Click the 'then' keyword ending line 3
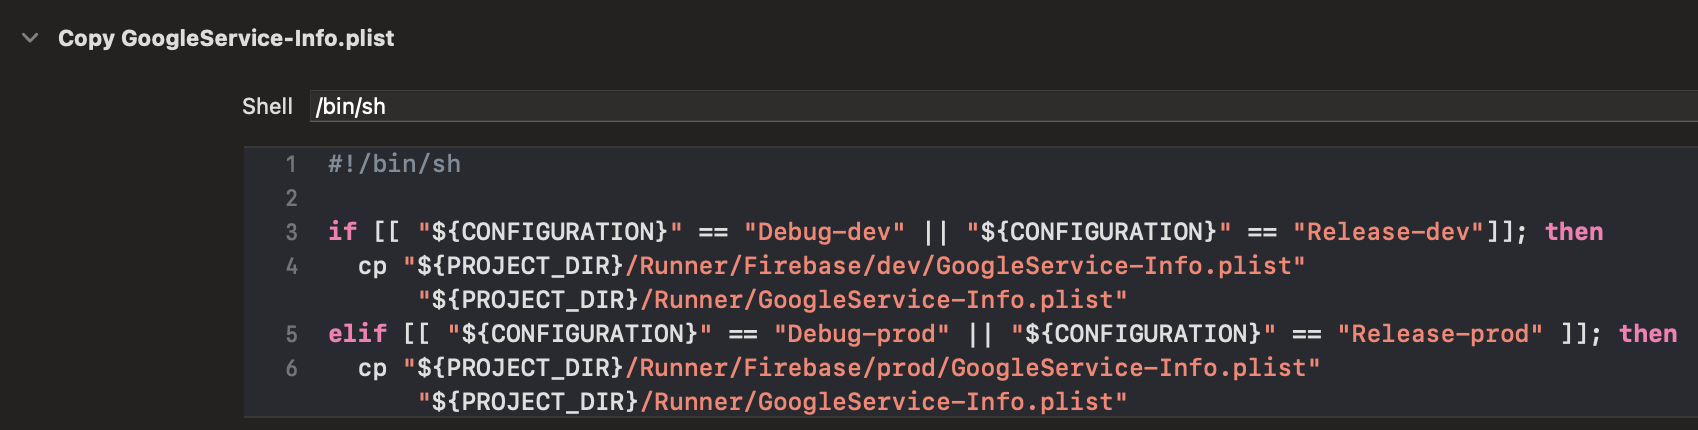The width and height of the screenshot is (1698, 430). coord(1574,232)
